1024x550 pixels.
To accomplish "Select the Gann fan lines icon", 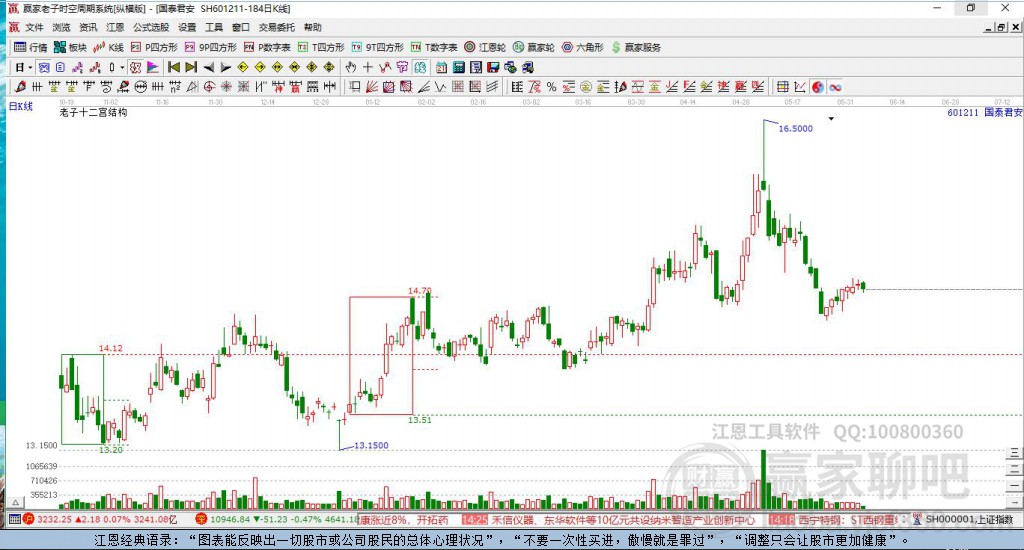I will 372,86.
